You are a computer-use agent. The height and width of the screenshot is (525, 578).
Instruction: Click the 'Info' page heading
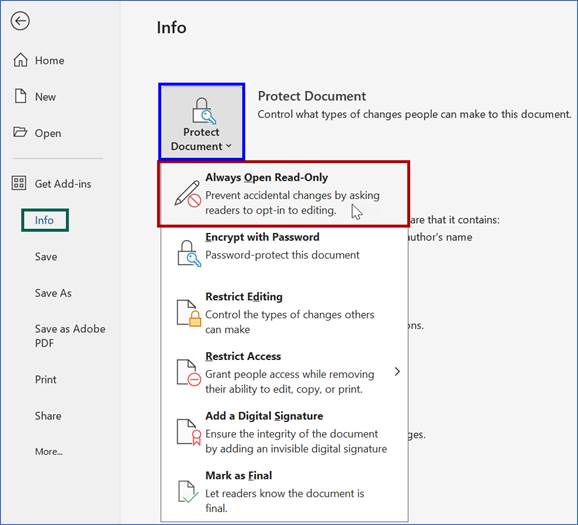point(171,28)
